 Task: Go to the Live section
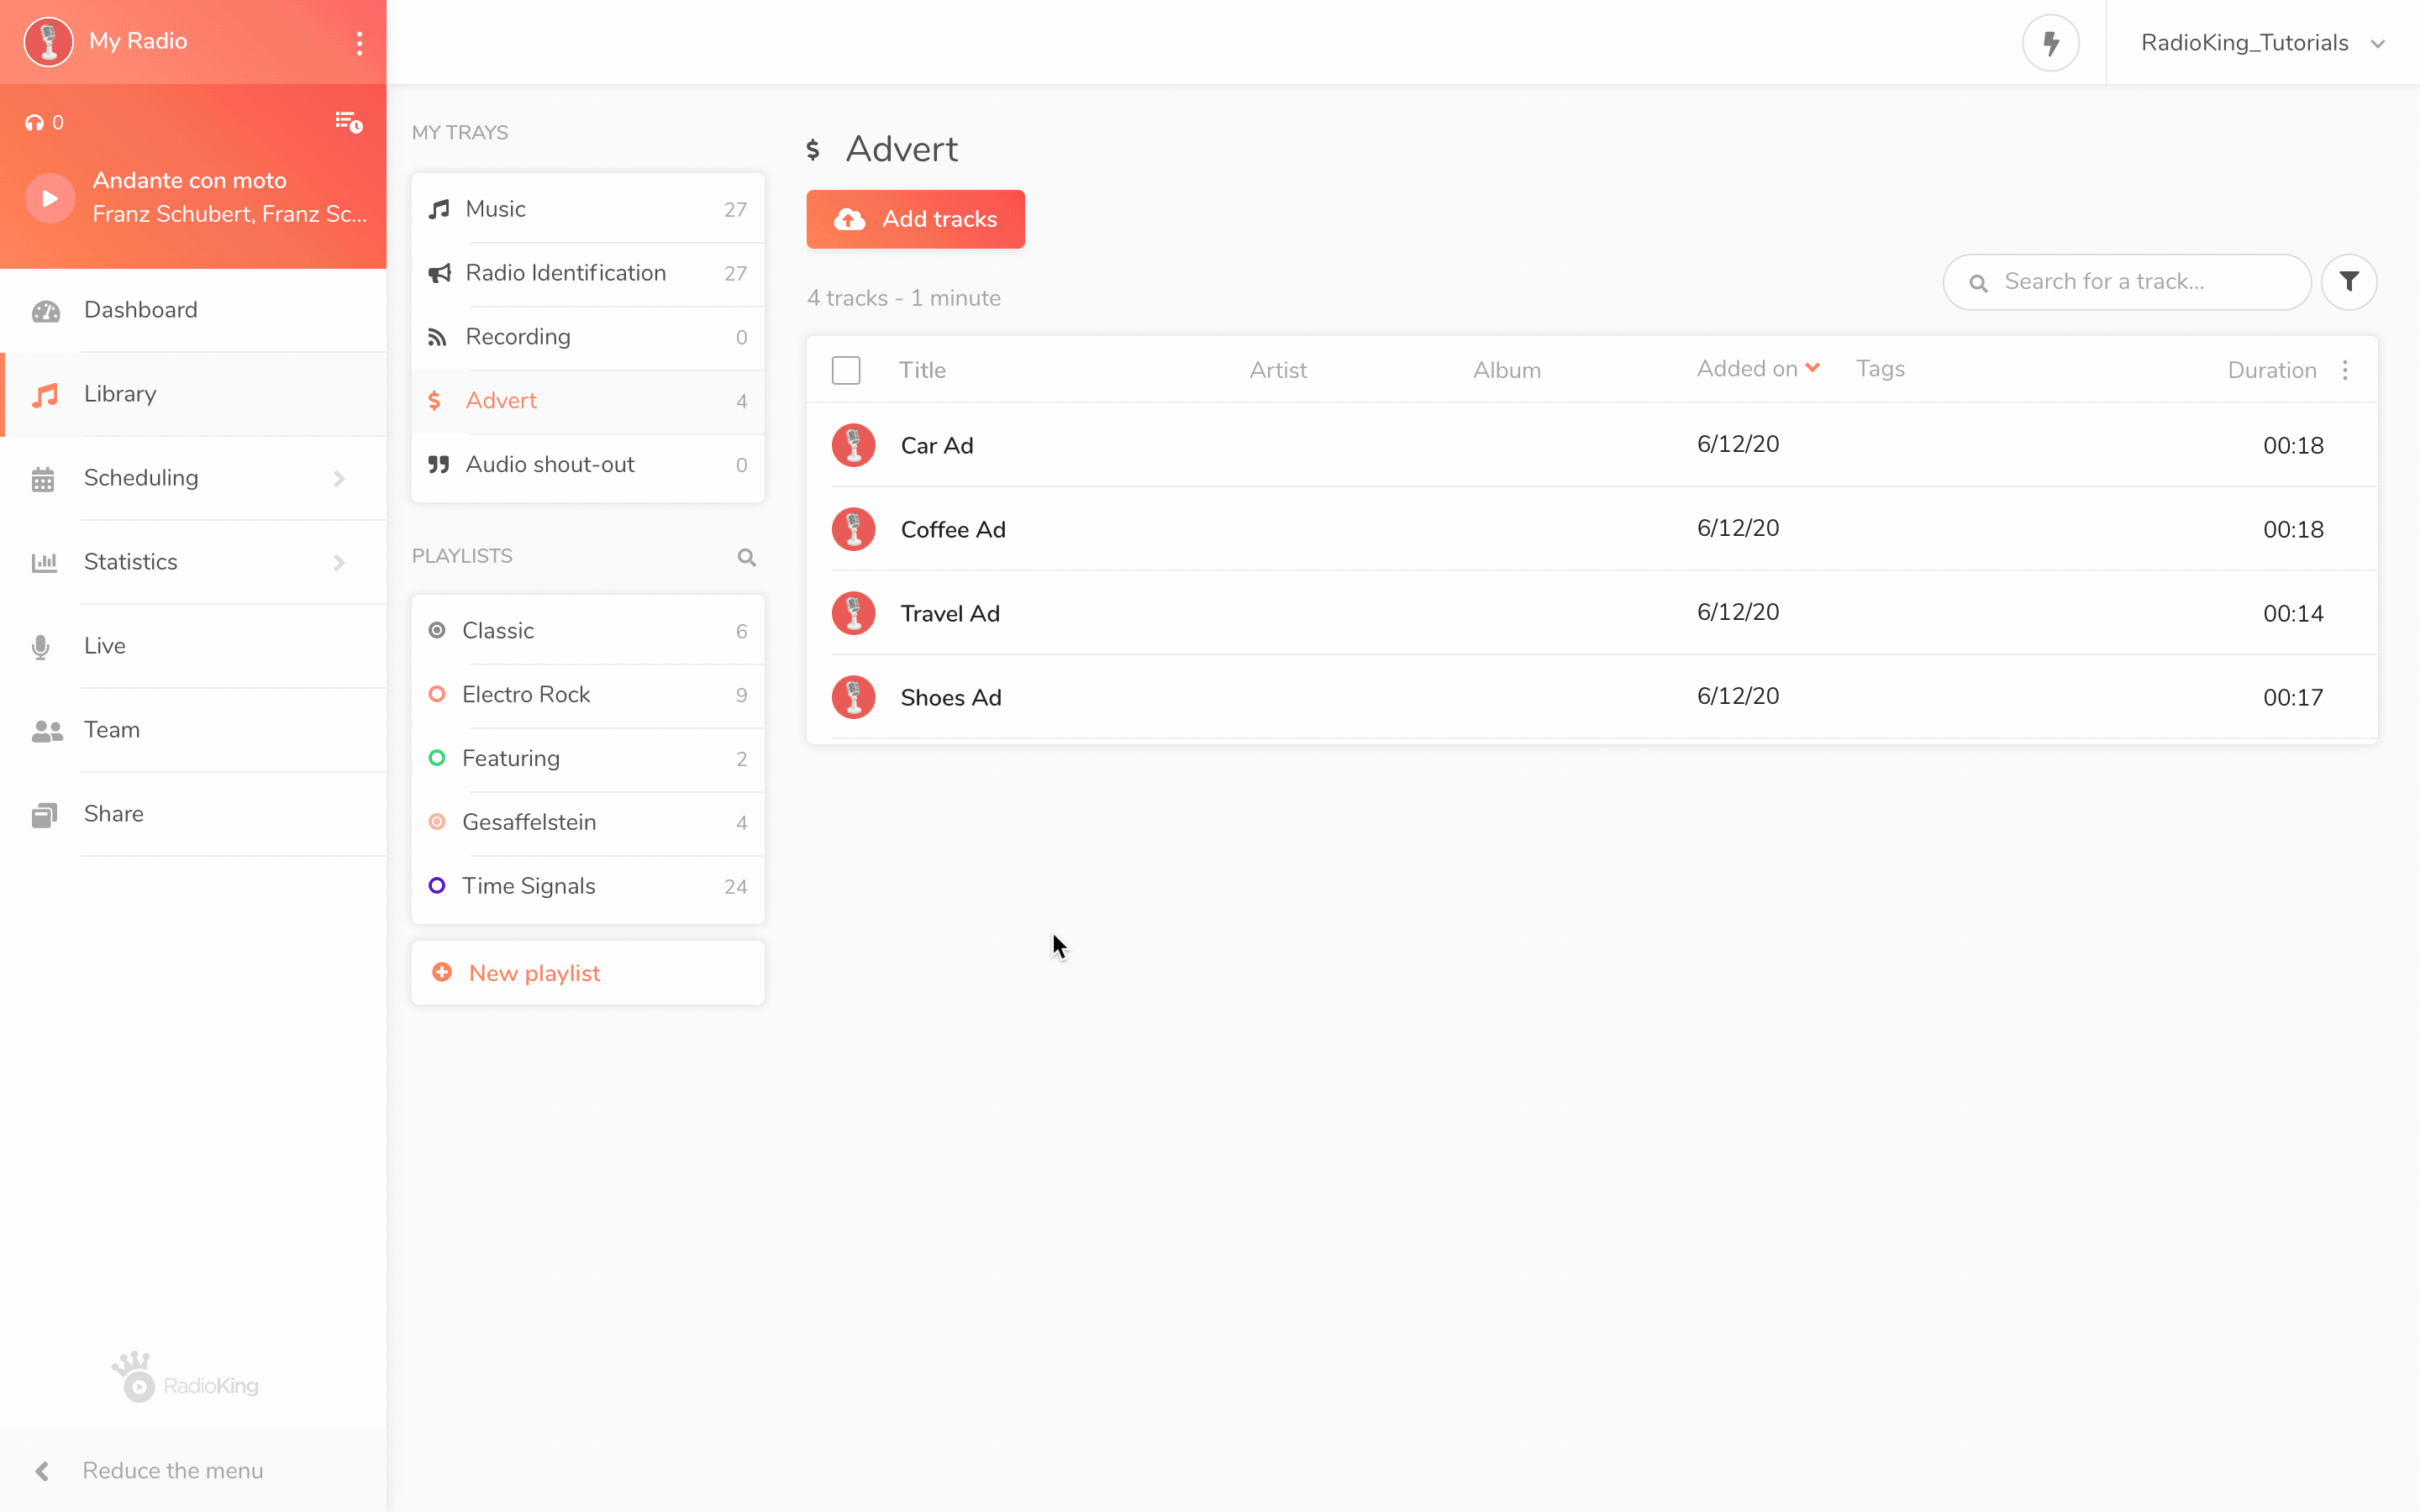[194, 646]
